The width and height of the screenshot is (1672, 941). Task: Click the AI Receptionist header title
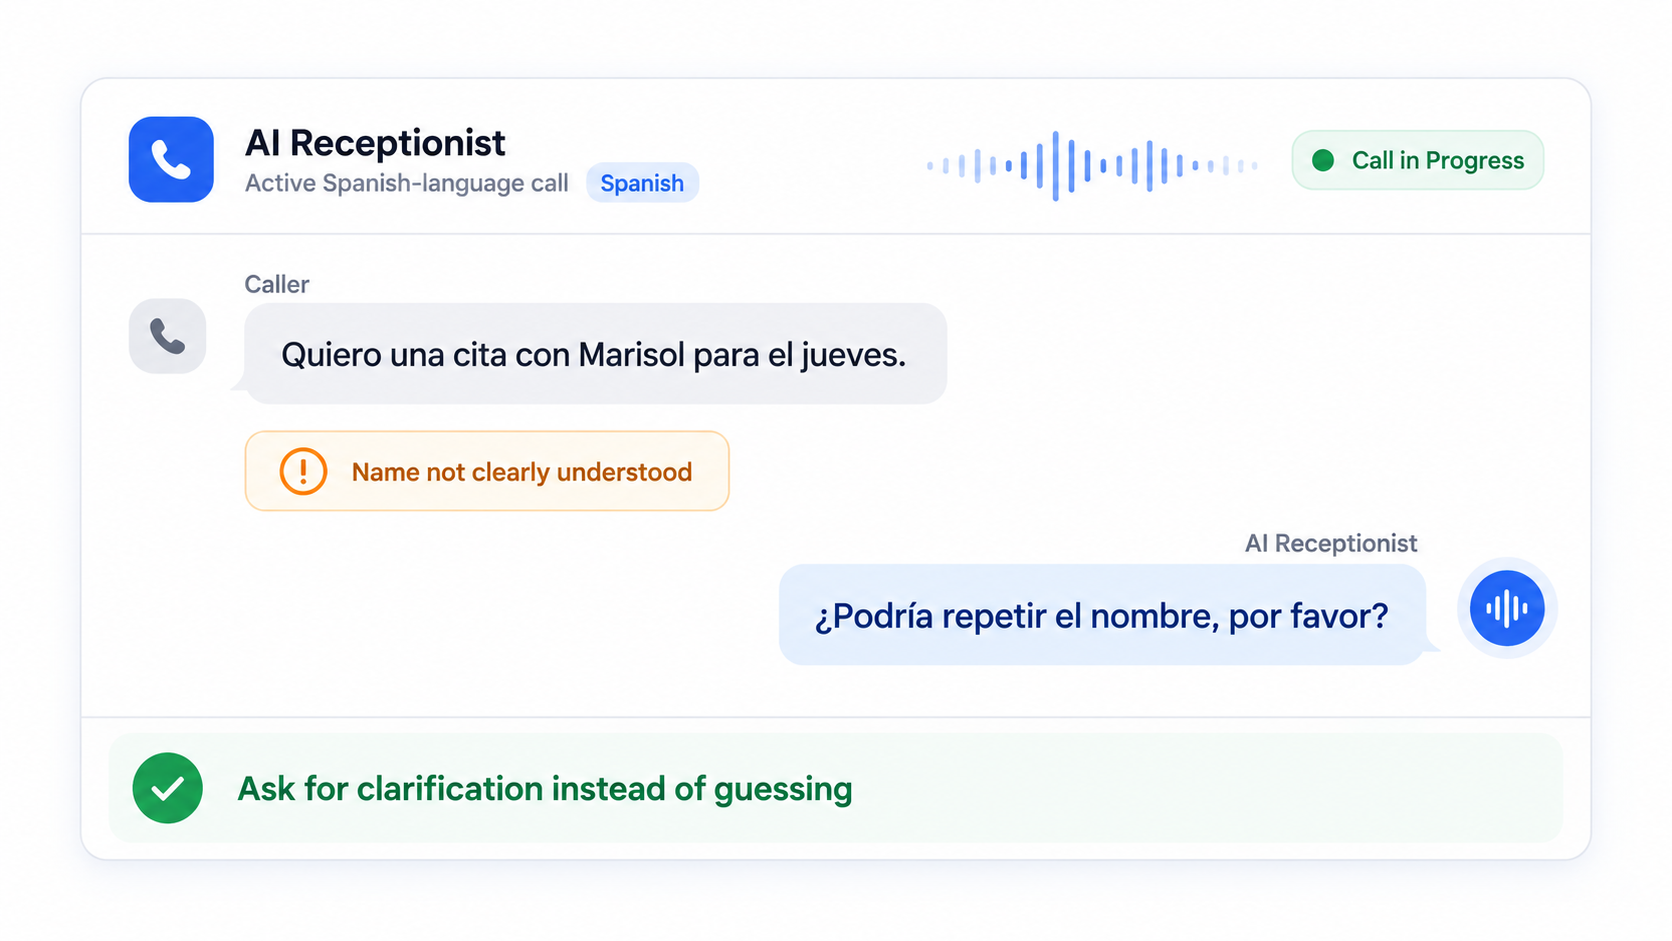[375, 143]
